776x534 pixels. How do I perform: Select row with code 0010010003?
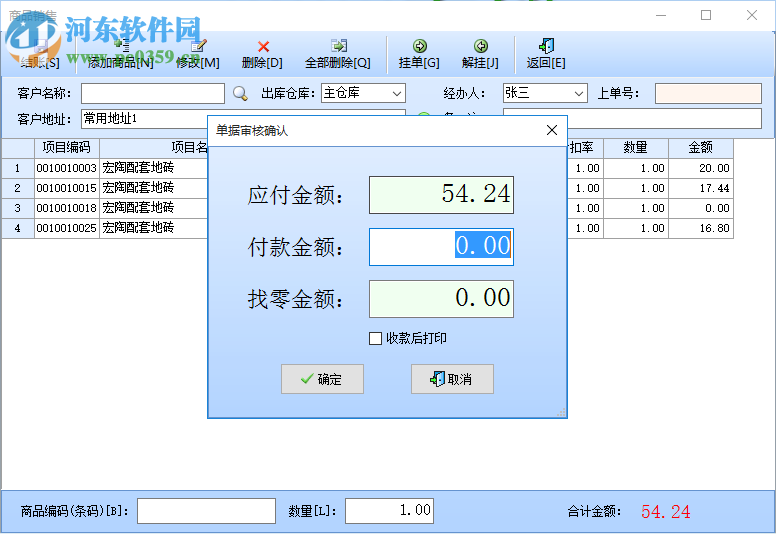(66, 168)
